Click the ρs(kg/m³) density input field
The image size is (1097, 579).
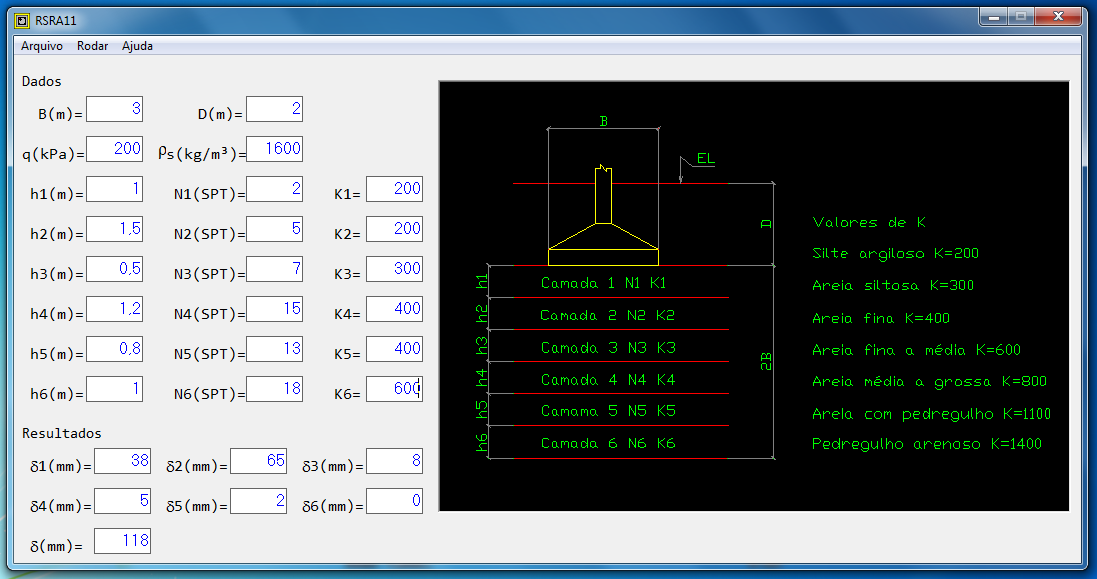274,149
